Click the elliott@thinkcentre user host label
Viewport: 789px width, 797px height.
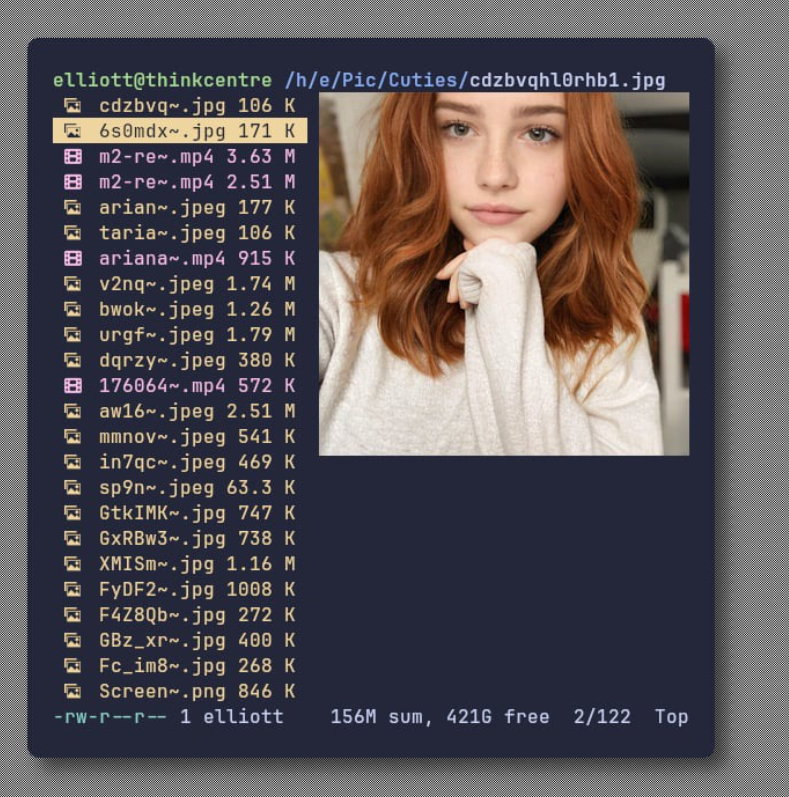pyautogui.click(x=163, y=80)
